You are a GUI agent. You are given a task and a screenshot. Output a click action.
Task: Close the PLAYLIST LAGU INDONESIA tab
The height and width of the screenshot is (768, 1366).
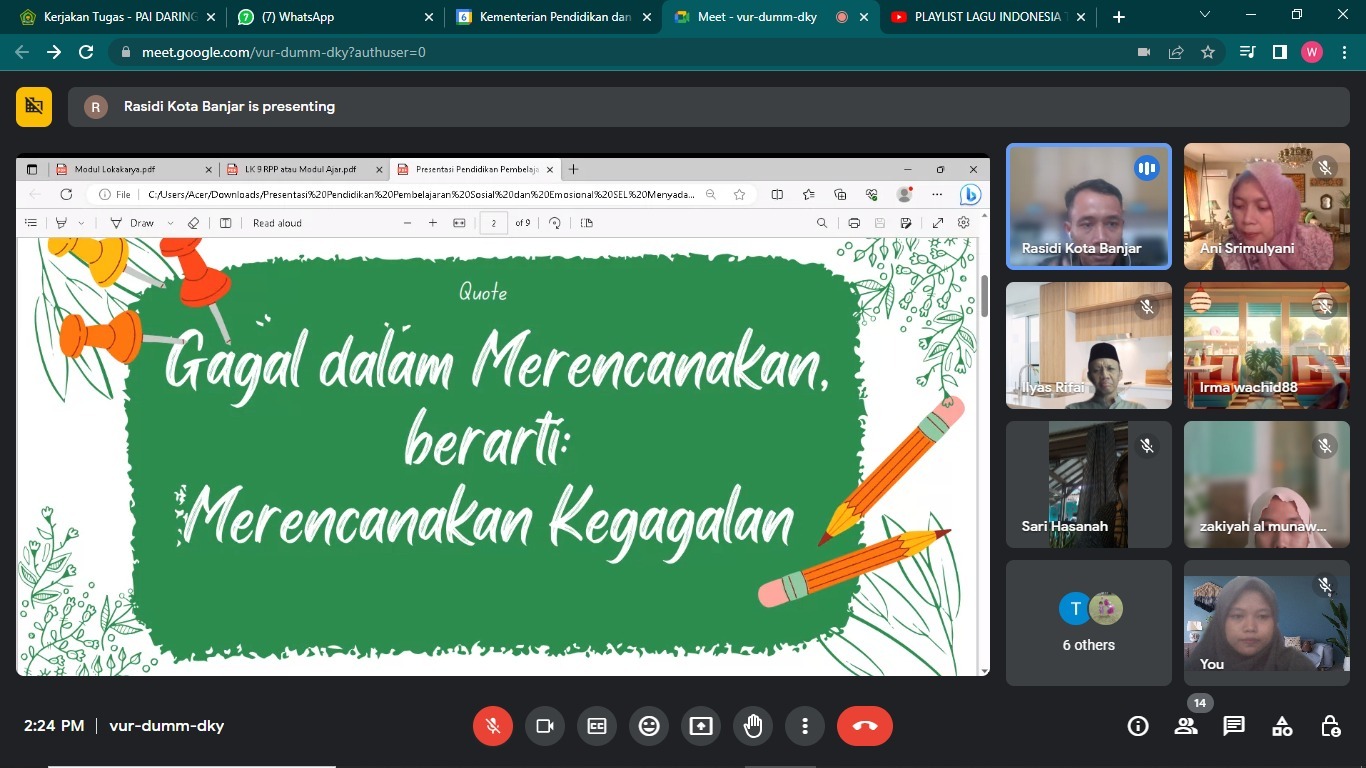[x=1083, y=17]
